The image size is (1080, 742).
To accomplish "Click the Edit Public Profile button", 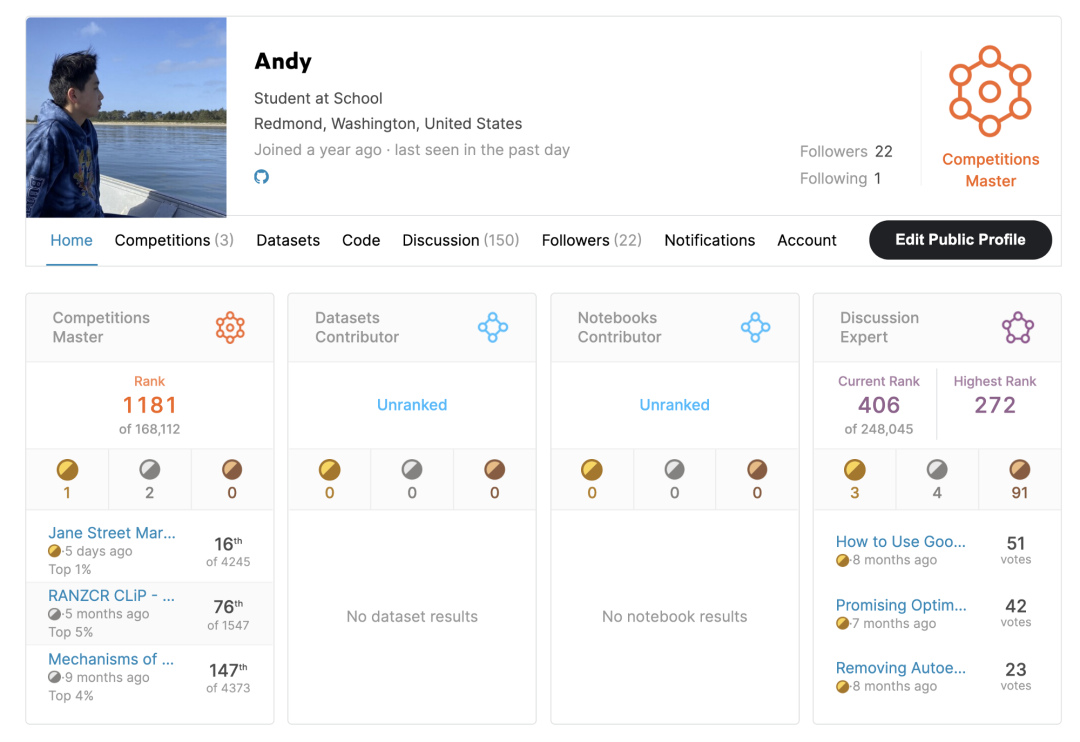I will click(960, 240).
